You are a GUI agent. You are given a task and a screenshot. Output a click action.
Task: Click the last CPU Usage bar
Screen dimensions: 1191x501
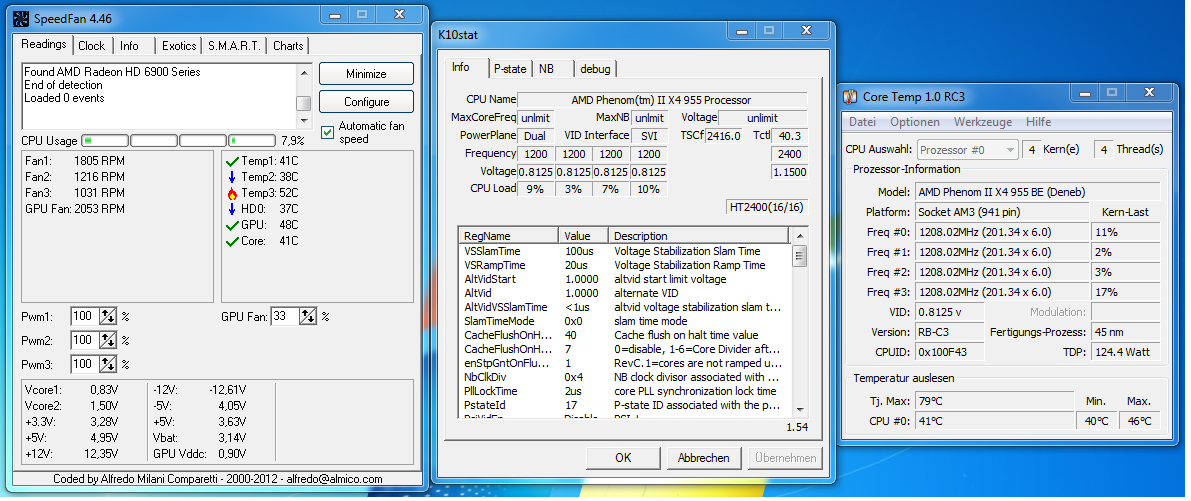251,140
